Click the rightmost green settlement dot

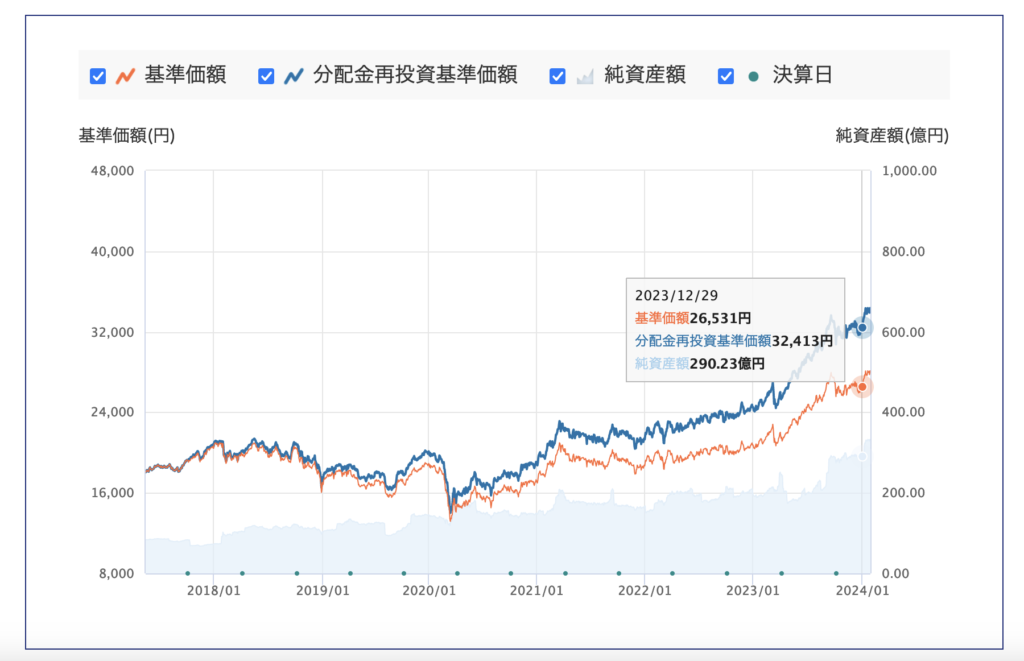(x=836, y=573)
